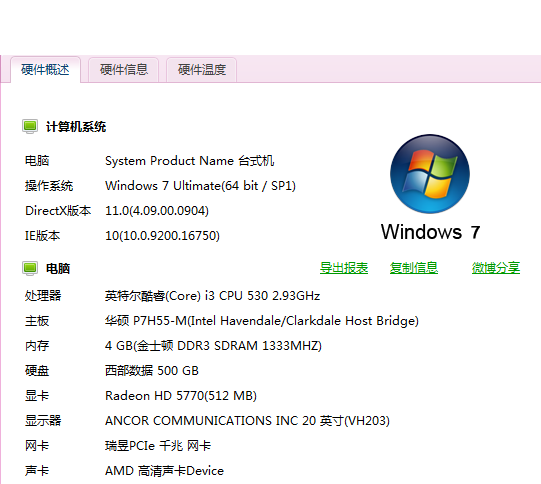
Task: Click the 'Windows 7' caption under the logo
Action: click(x=430, y=231)
